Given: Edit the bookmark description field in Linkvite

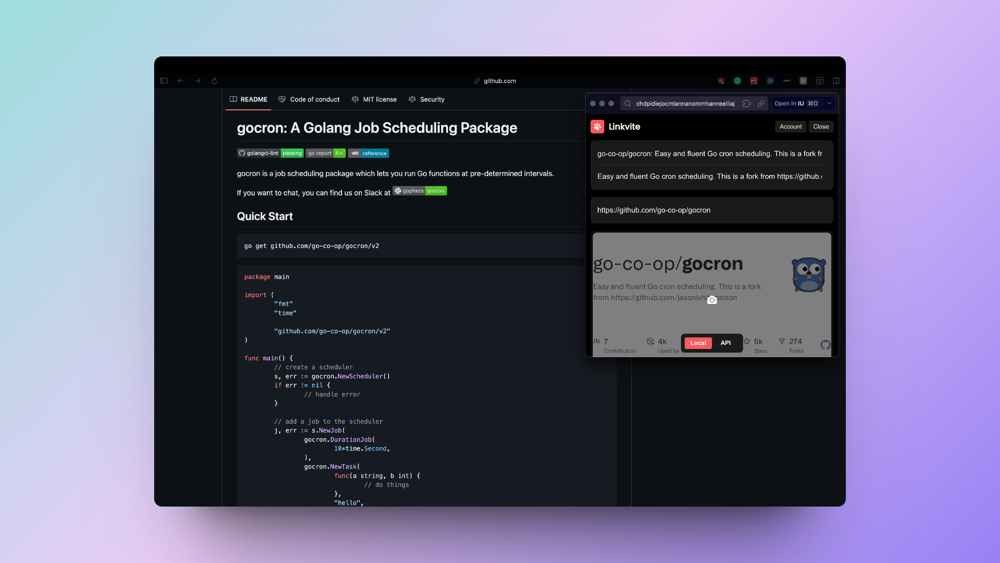Looking at the screenshot, I should pos(712,176).
